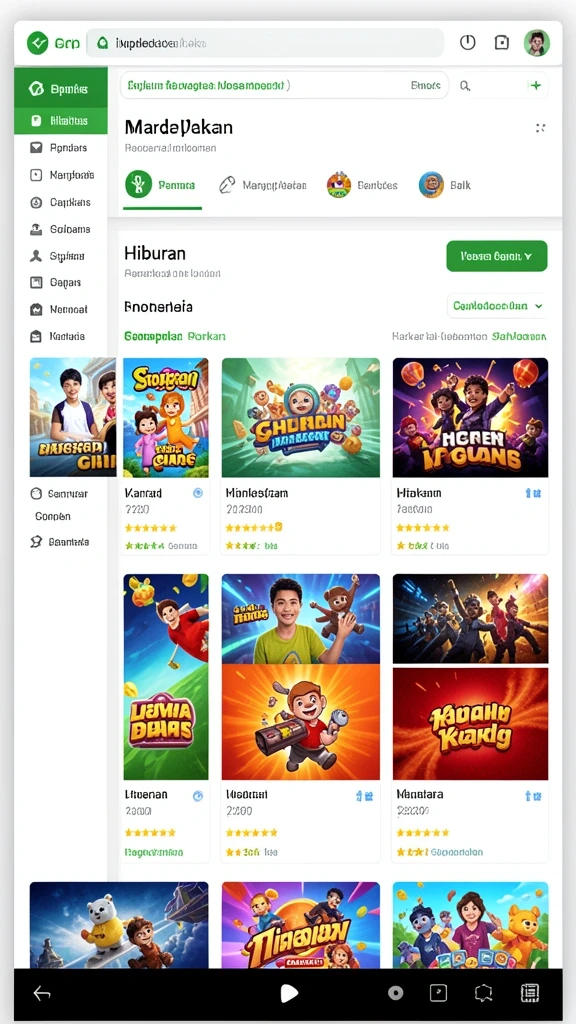Image resolution: width=576 pixels, height=1024 pixels.
Task: Switch to the Manpptiiatan tab
Action: [x=263, y=185]
